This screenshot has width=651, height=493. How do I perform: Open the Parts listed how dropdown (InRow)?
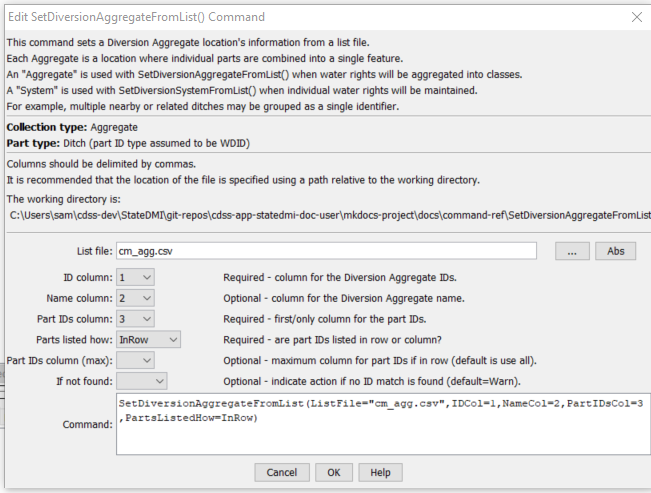(148, 339)
